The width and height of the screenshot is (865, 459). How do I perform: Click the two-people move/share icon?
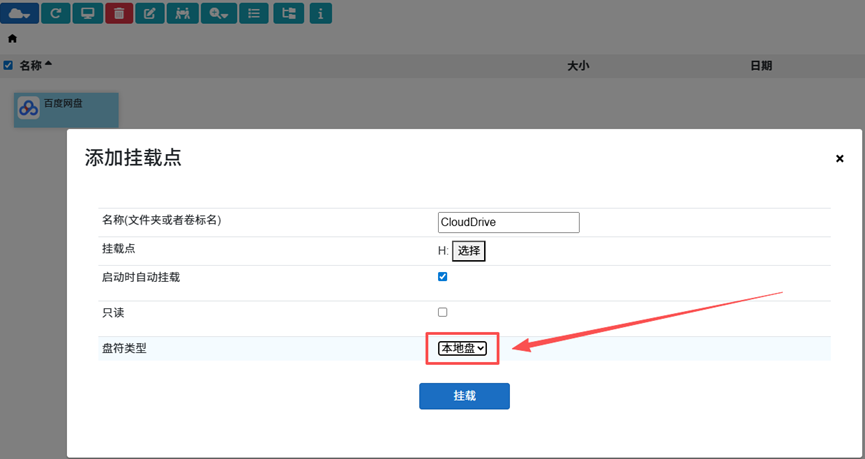coord(183,13)
